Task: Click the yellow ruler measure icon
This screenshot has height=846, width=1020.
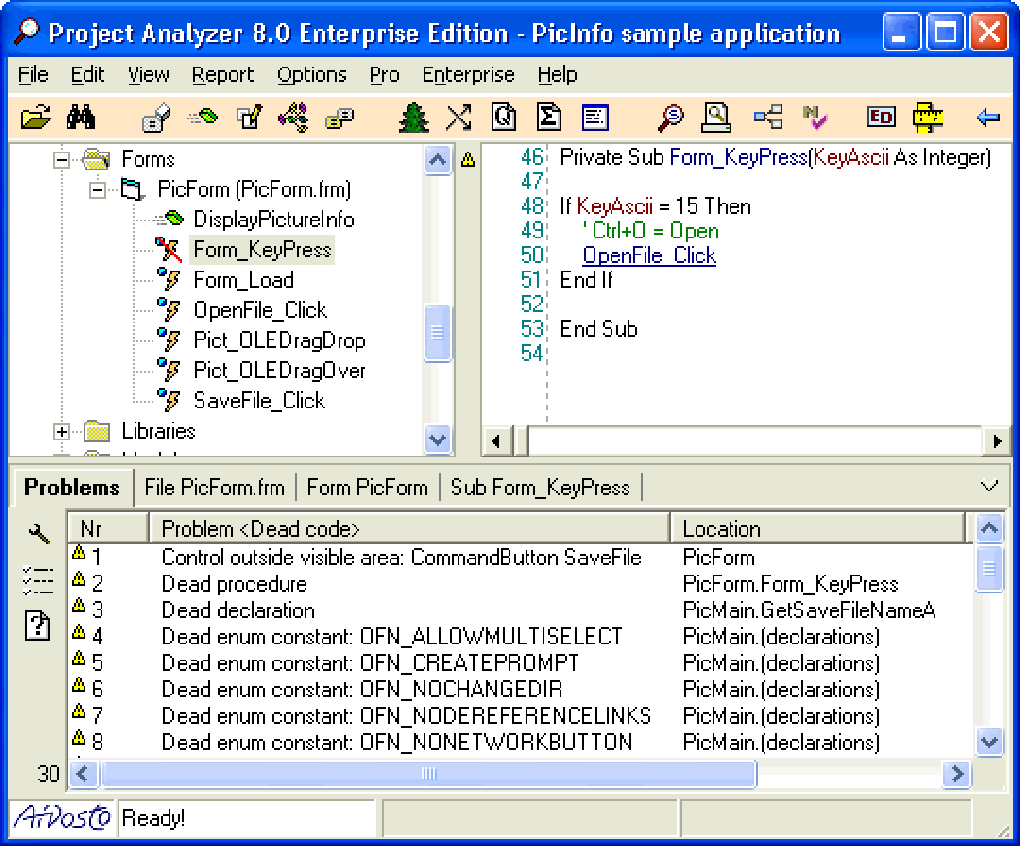Action: point(928,118)
